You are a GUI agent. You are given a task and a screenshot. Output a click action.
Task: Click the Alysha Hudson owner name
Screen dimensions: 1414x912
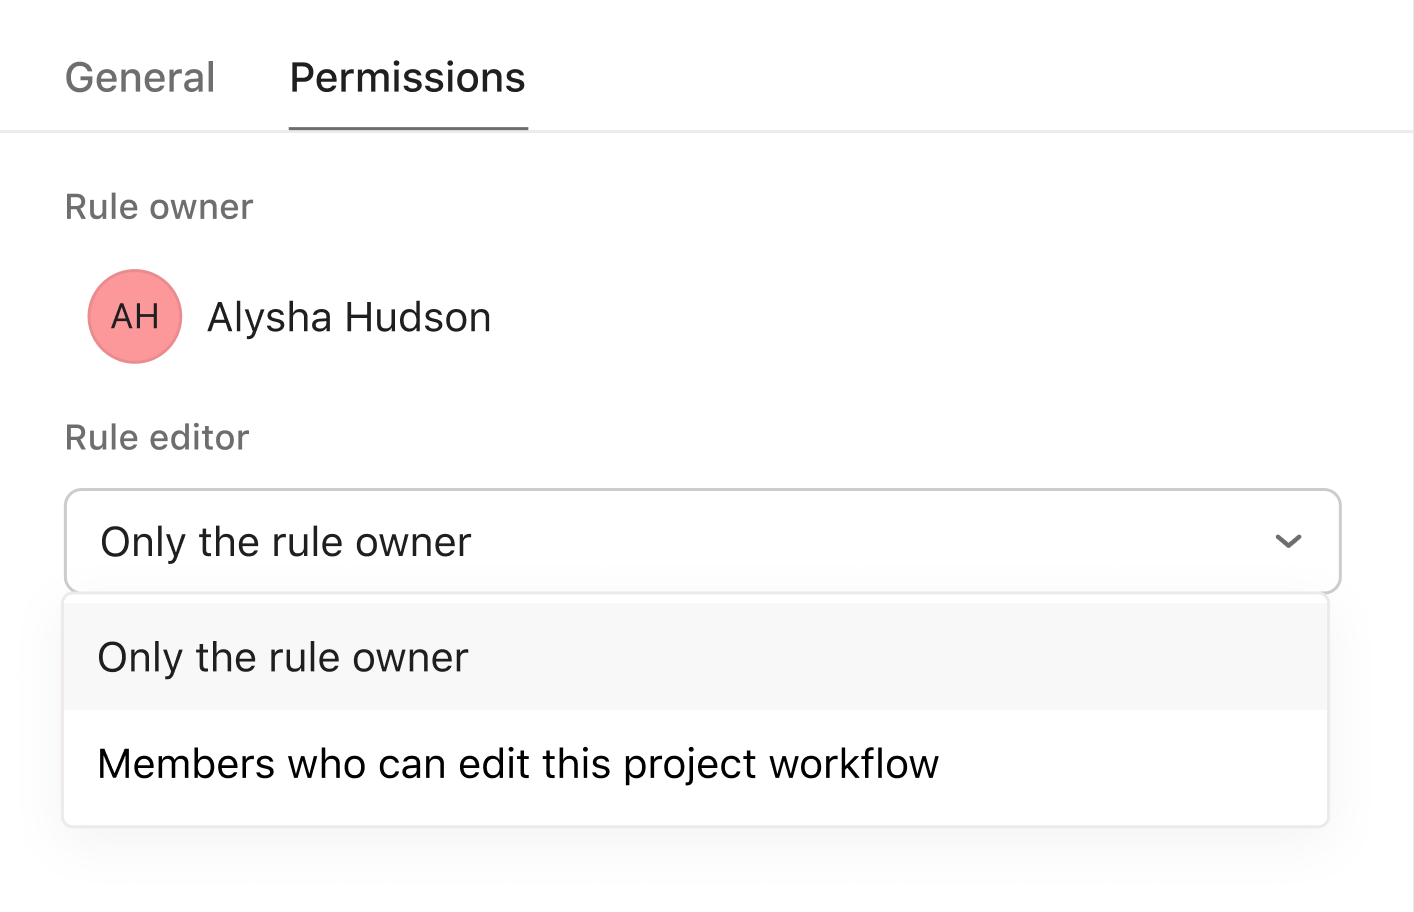tap(348, 318)
